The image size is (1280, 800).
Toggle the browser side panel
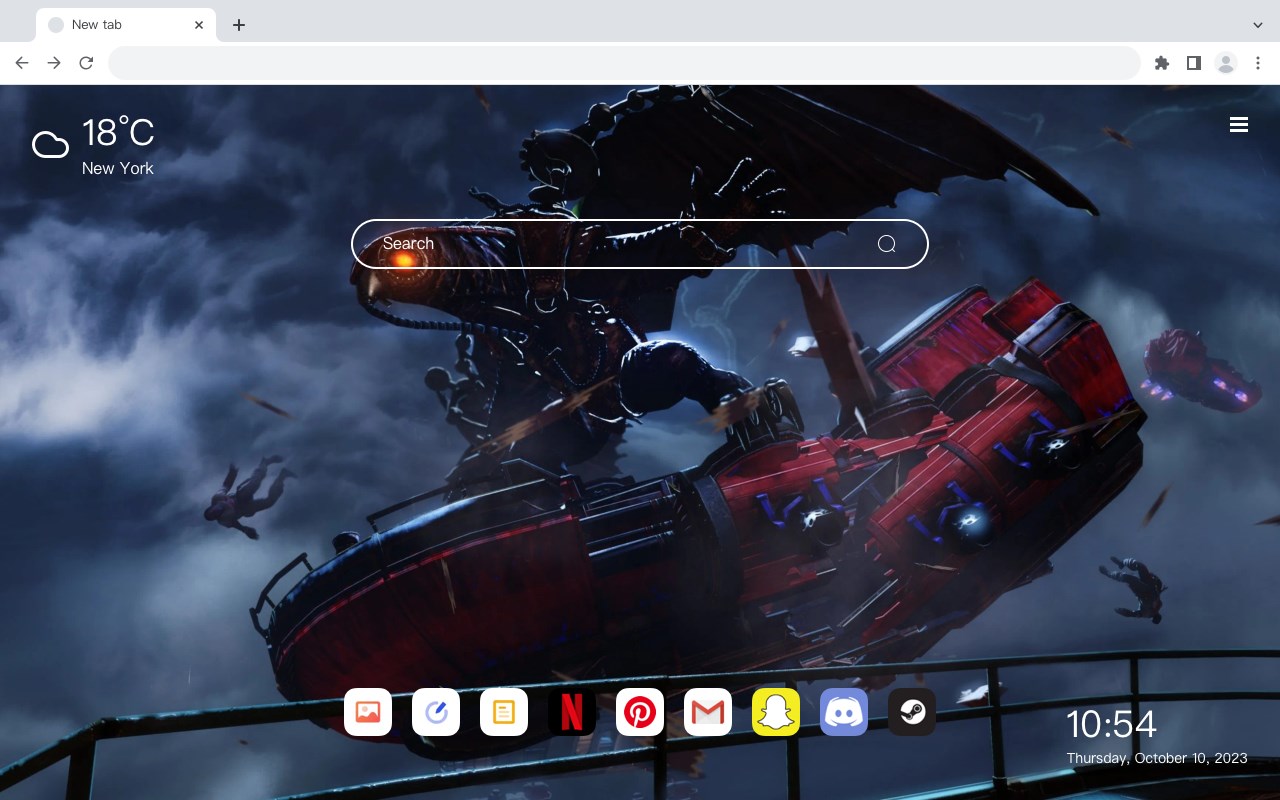tap(1193, 63)
